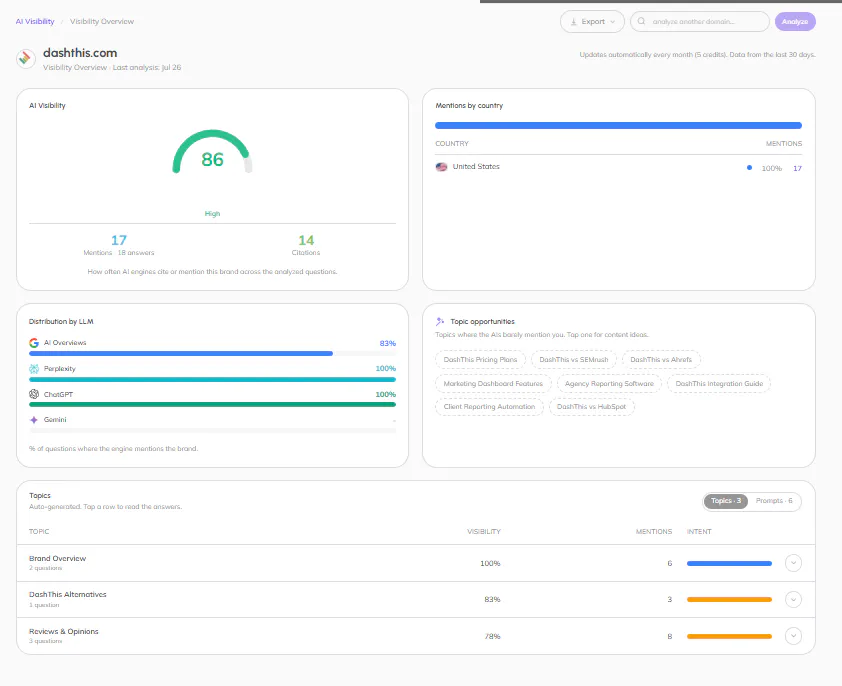
Task: Select DashThis Pricing Plans topic chip
Action: coord(480,359)
